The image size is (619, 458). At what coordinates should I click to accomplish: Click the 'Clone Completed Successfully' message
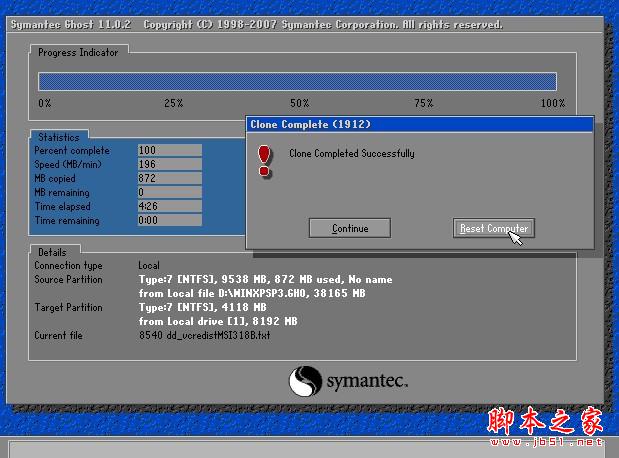tap(352, 153)
